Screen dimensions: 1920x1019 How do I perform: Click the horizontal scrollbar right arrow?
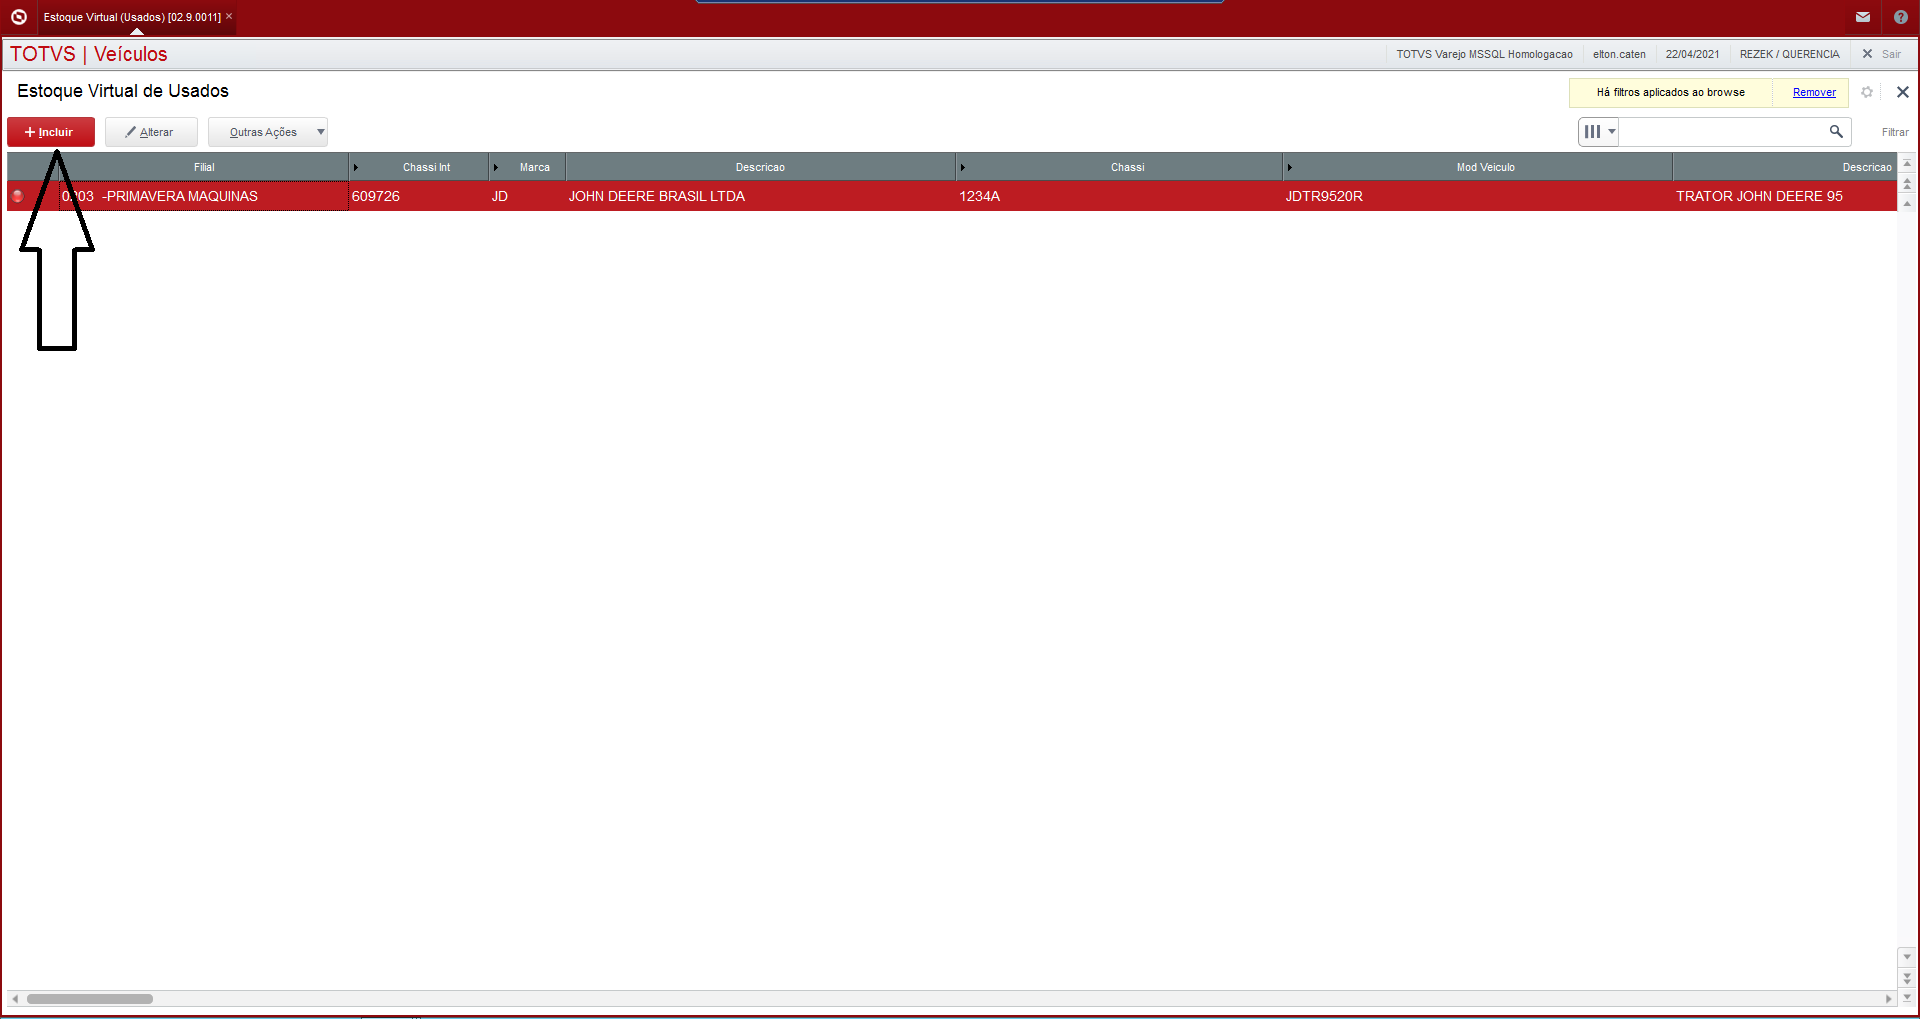pos(1888,999)
